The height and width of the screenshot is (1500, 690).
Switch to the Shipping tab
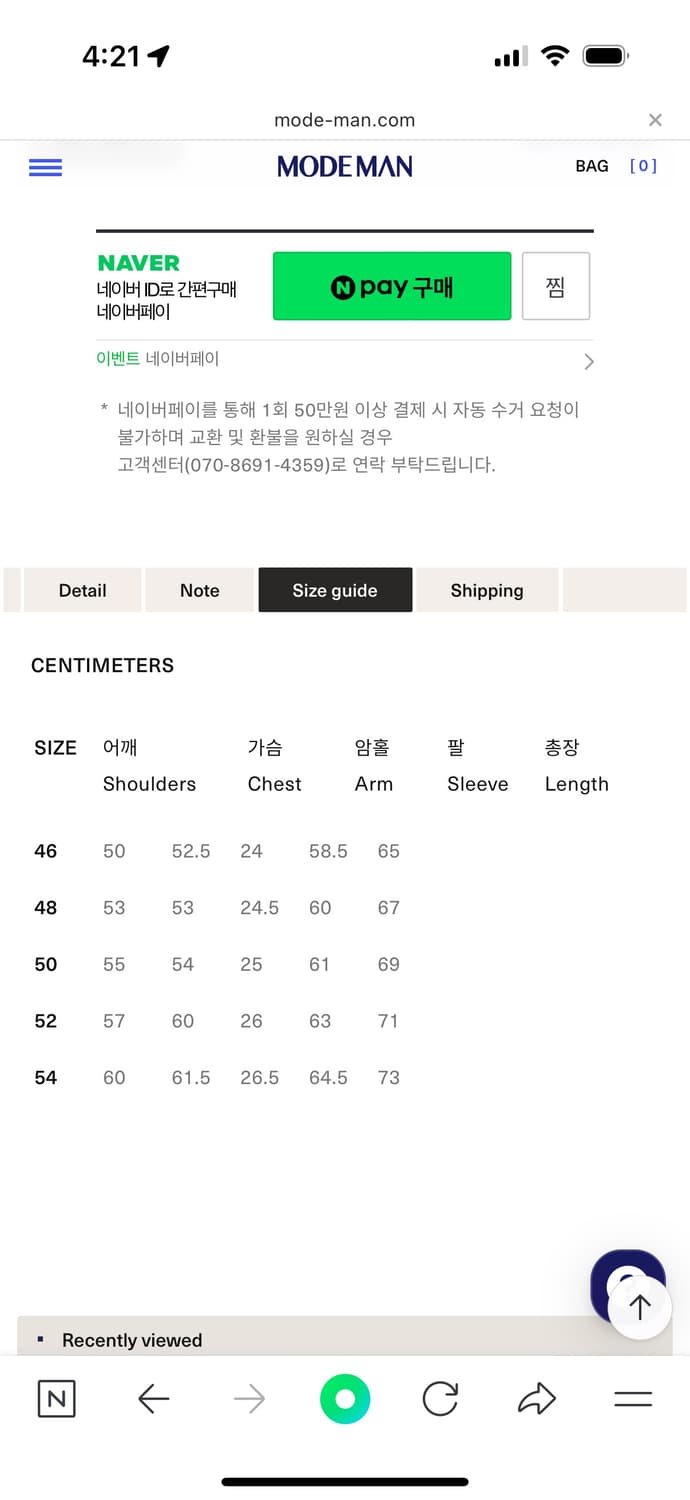pos(487,590)
